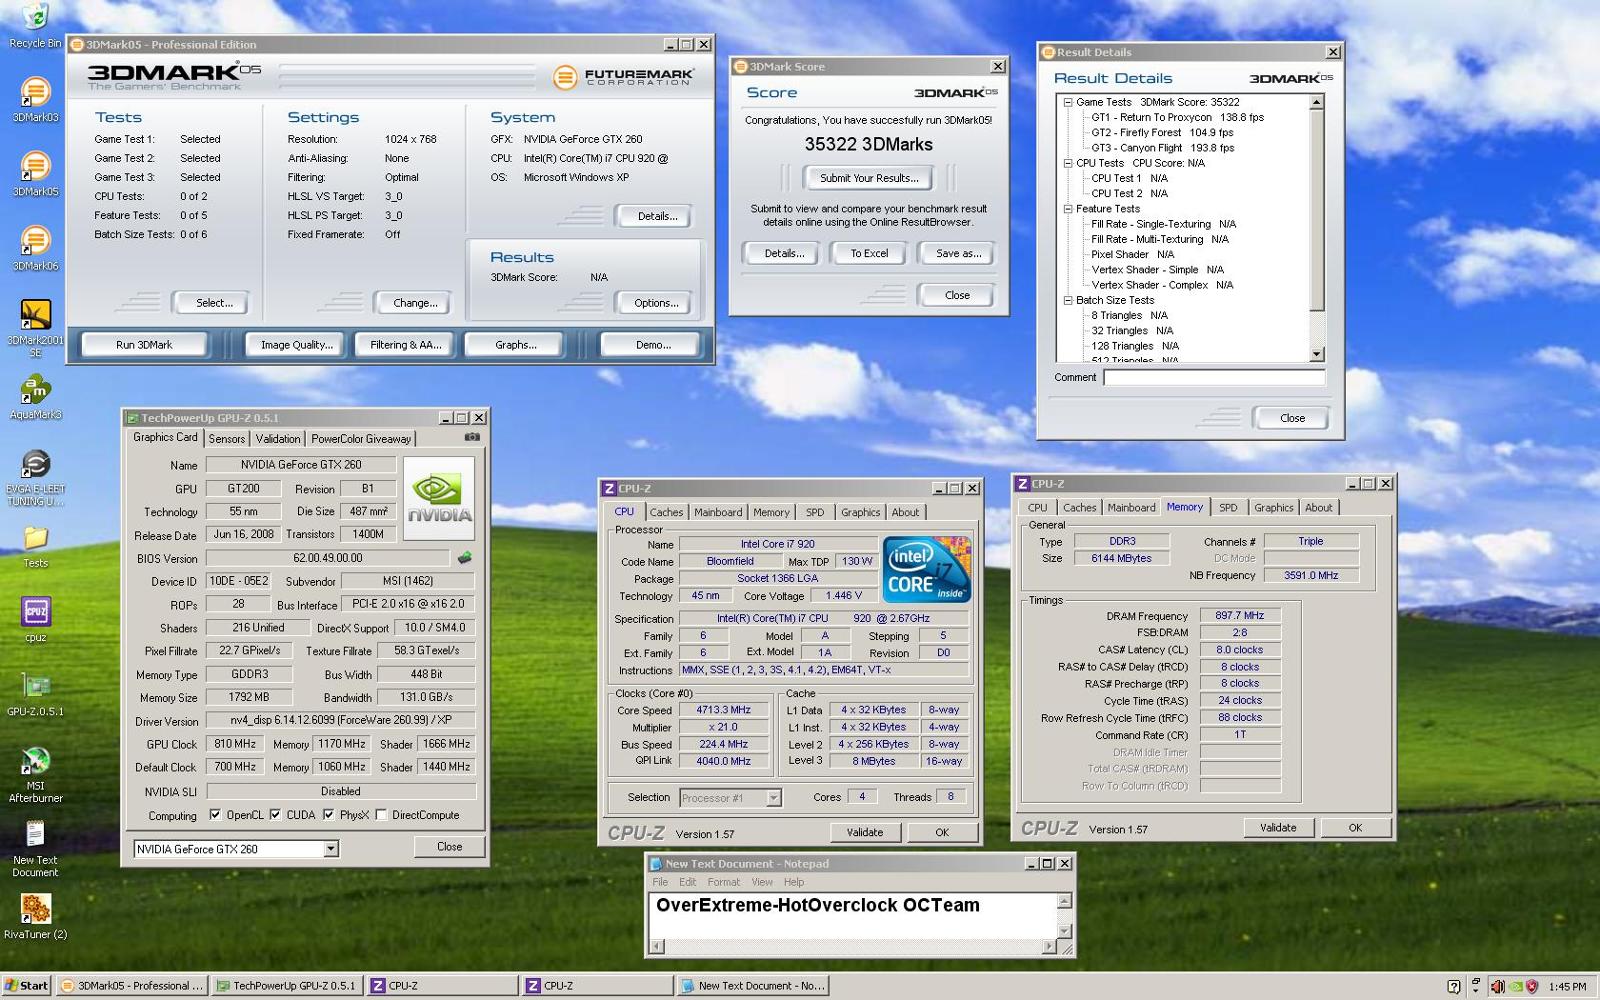Image resolution: width=1600 pixels, height=1000 pixels.
Task: Click the Image Quality... button
Action: [x=296, y=345]
